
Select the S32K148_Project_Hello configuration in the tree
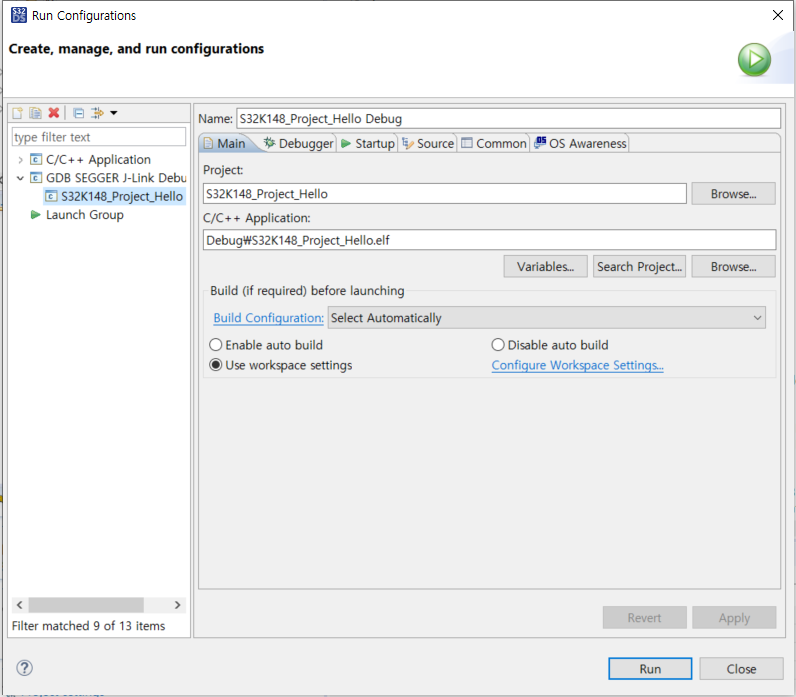(121, 196)
